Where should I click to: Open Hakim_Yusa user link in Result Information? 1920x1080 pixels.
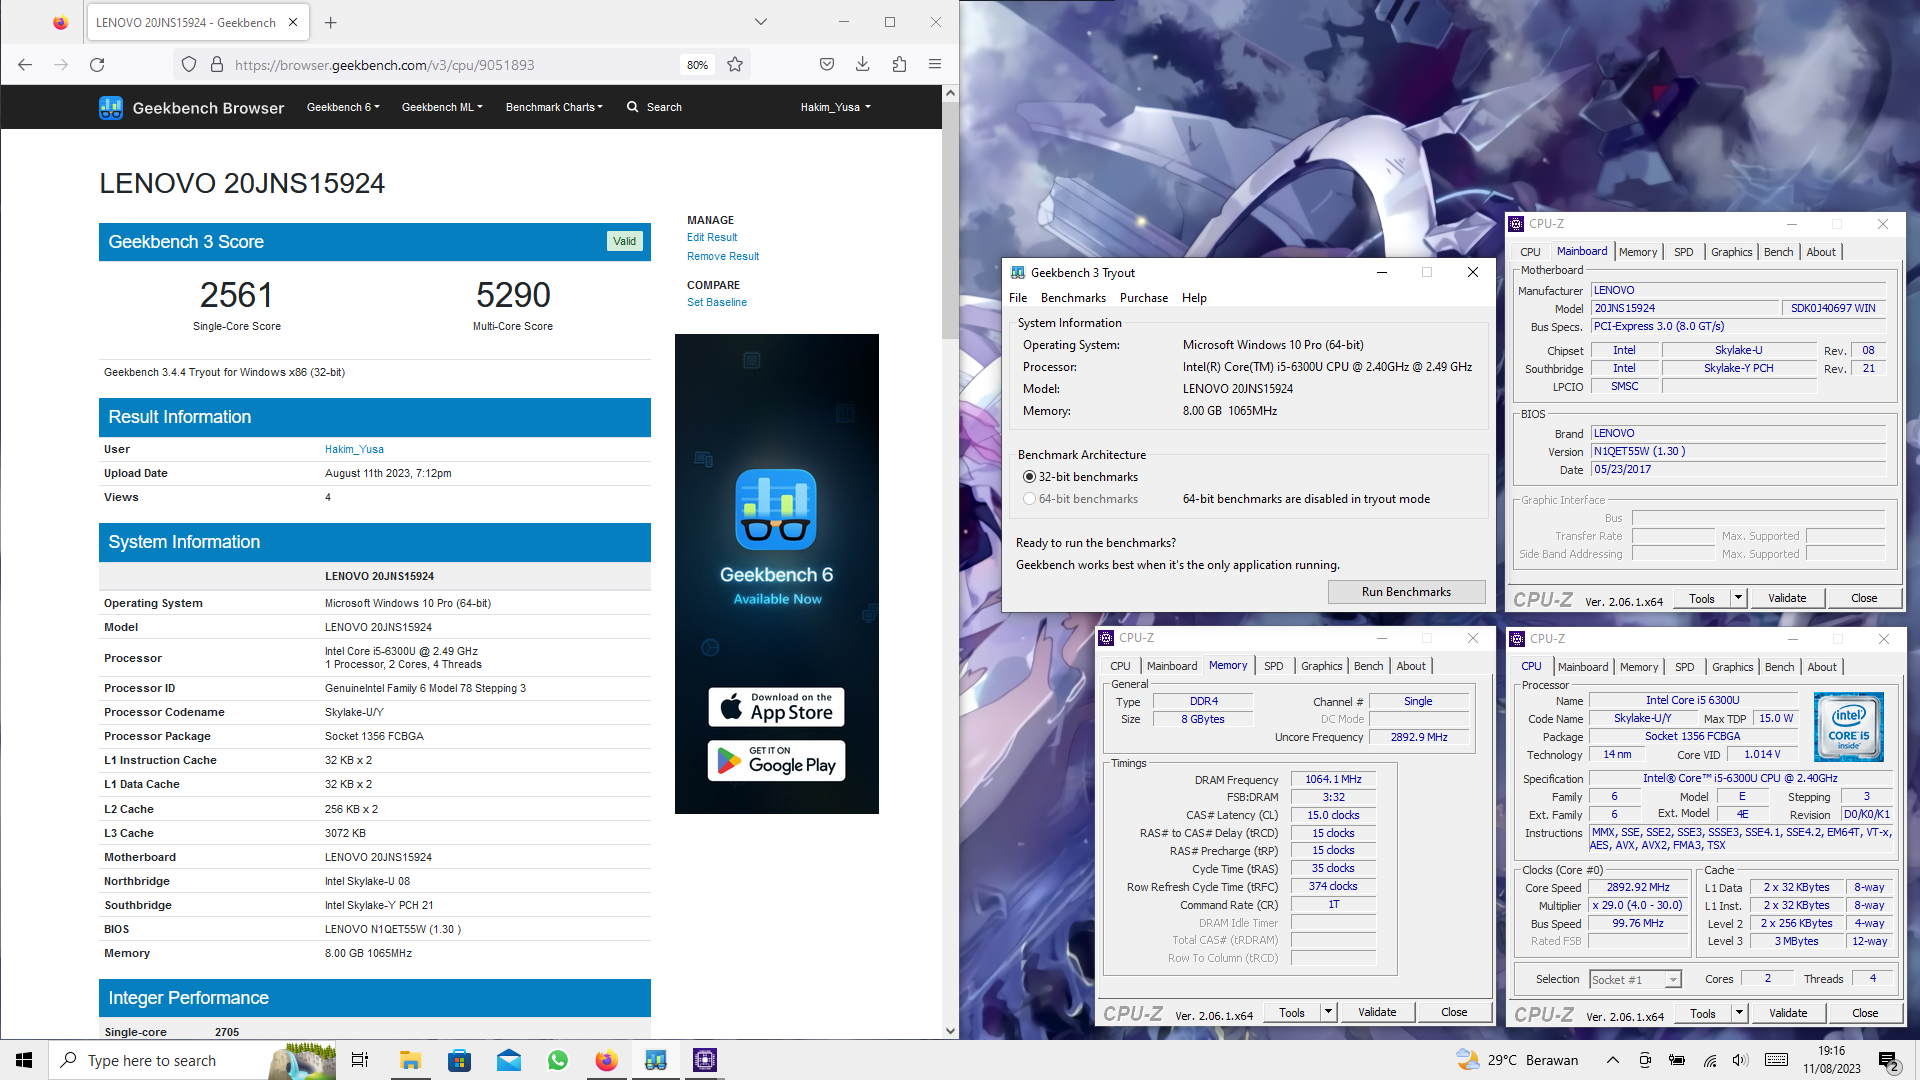(354, 449)
